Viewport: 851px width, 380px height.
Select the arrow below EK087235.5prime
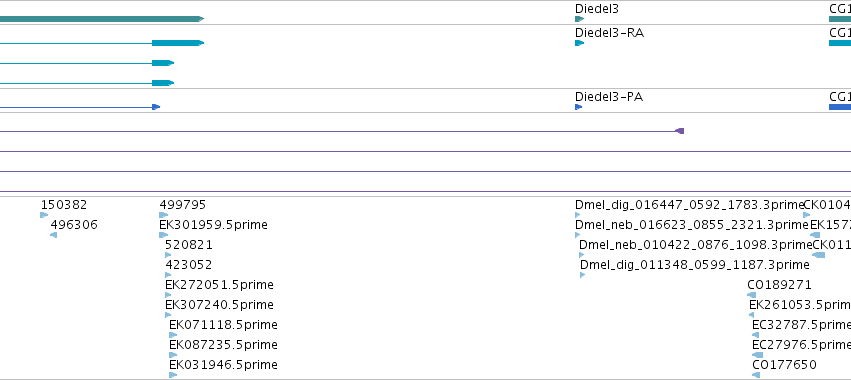click(x=173, y=355)
